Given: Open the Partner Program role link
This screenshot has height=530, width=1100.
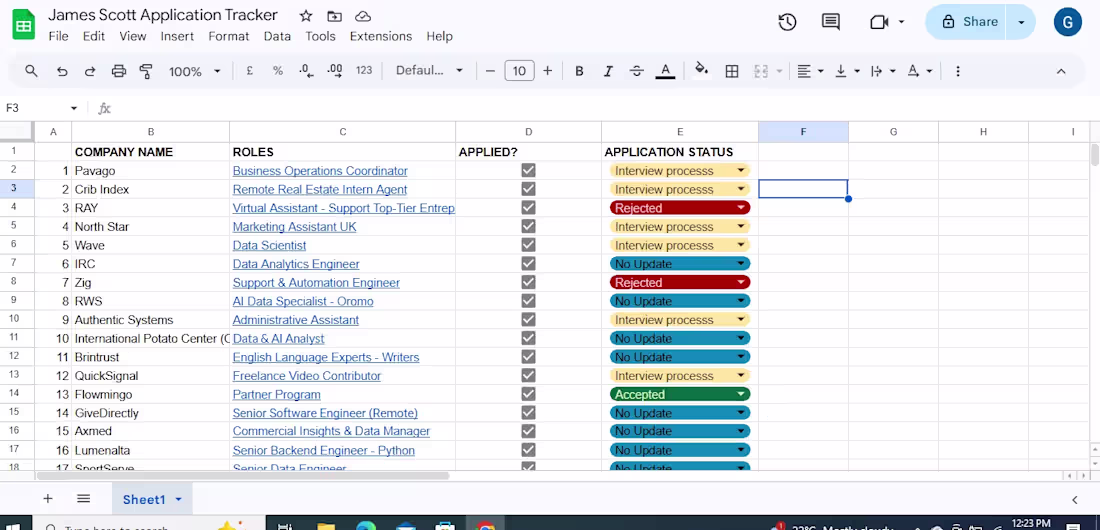Looking at the screenshot, I should 276,395.
